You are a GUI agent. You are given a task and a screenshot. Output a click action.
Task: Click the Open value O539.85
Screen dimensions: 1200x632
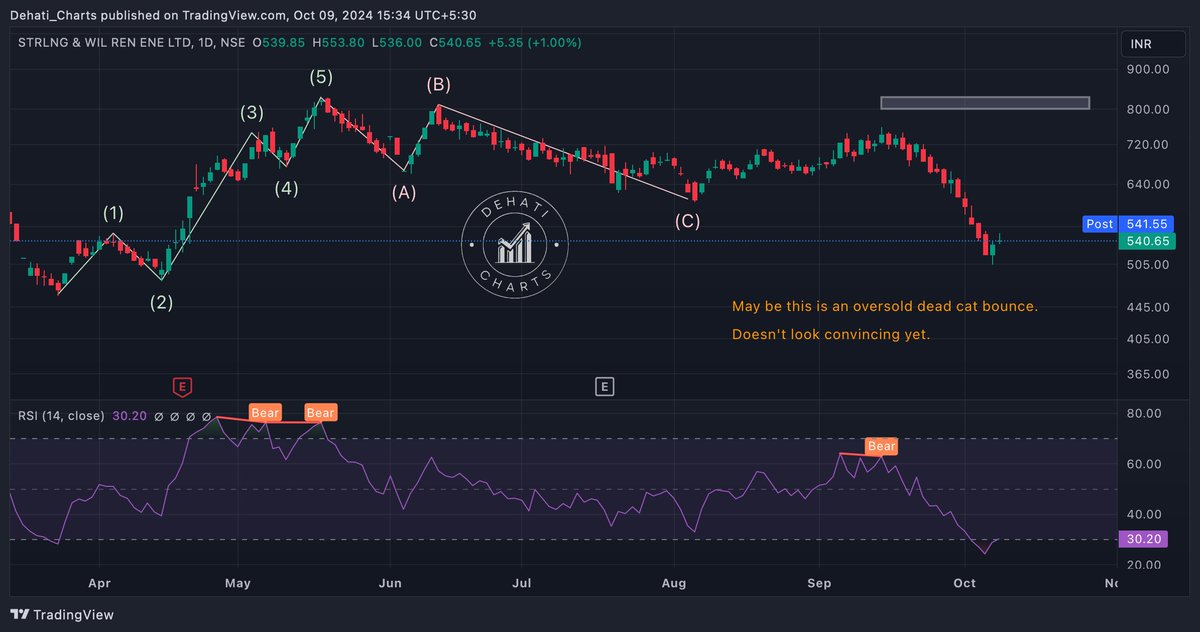(278, 43)
